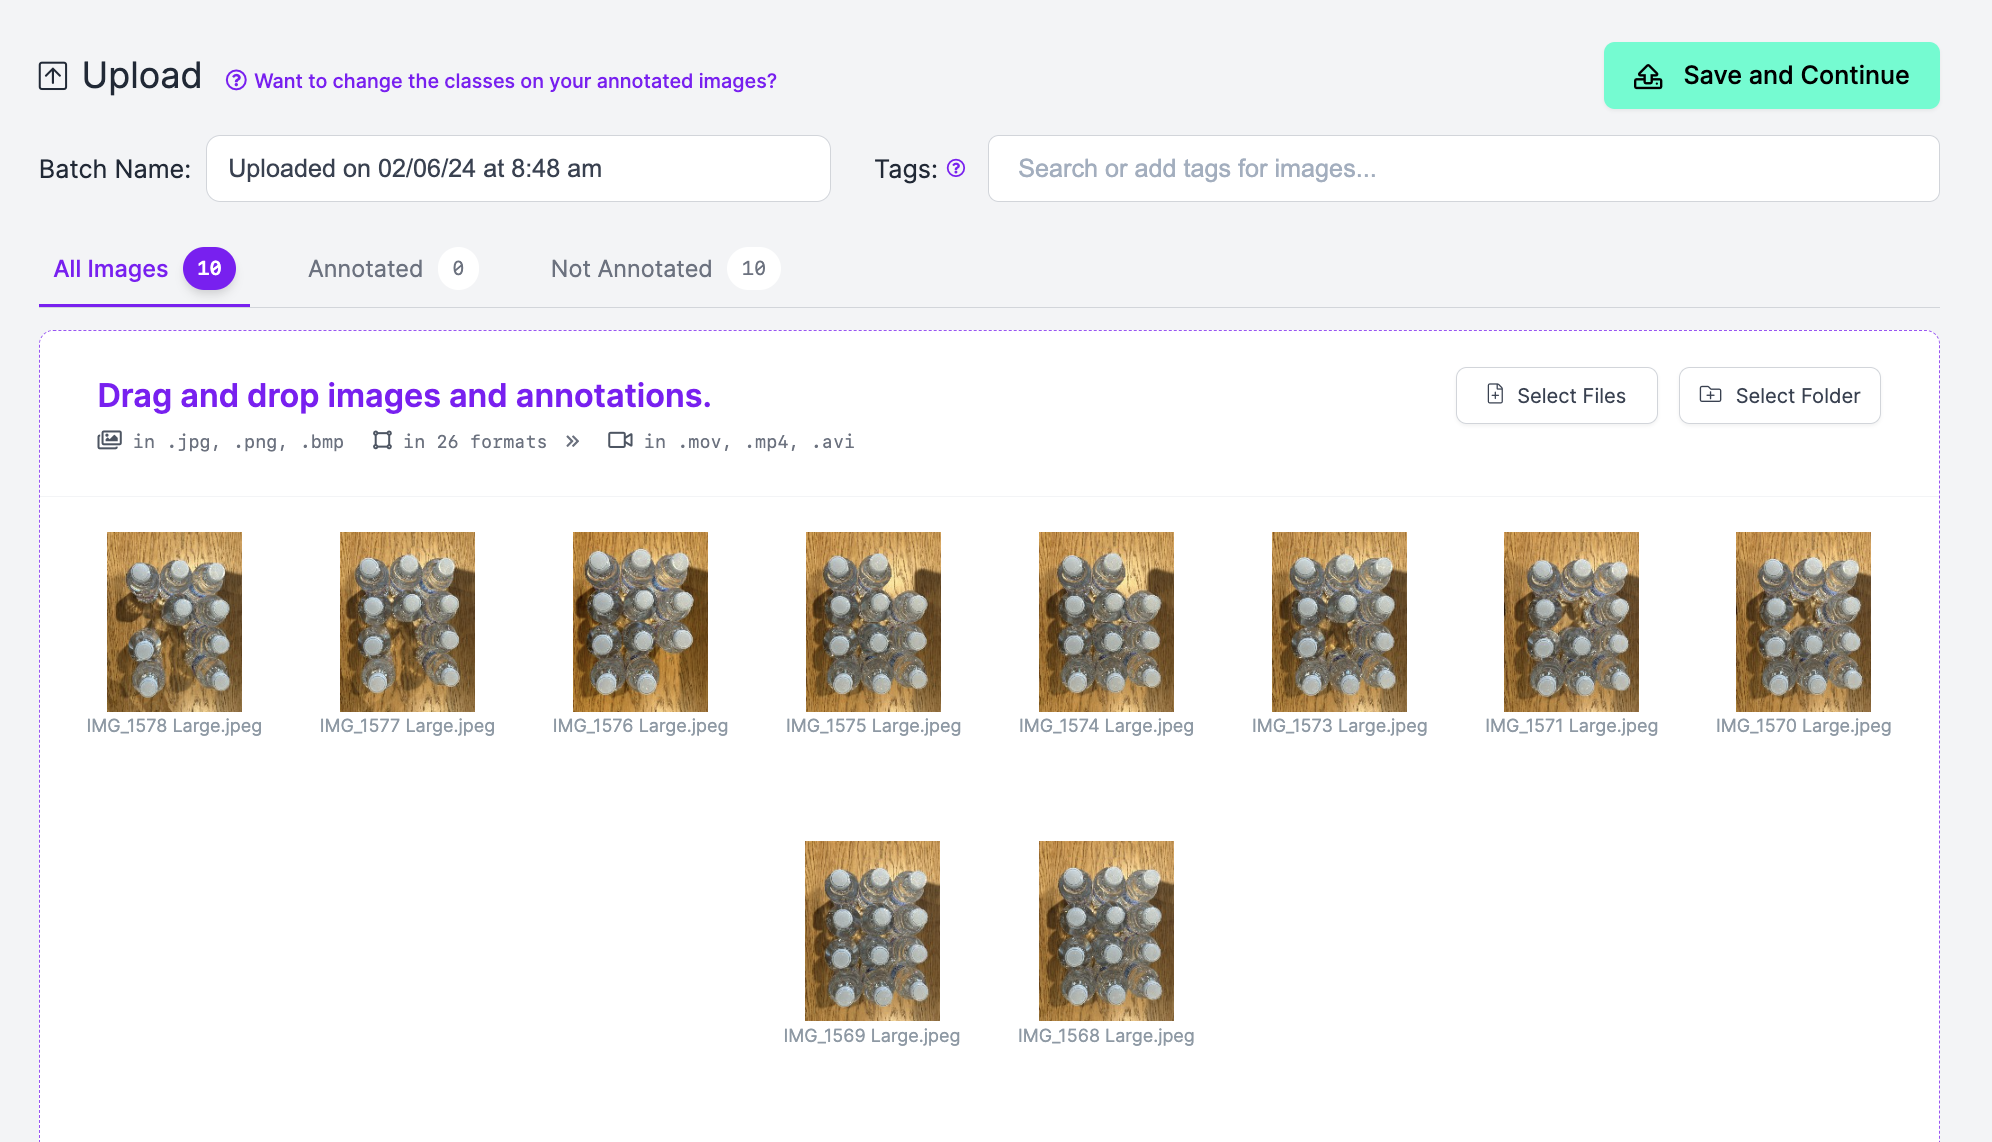Focus the search or add tags field
Viewport: 1992px width, 1142px height.
coord(1462,168)
